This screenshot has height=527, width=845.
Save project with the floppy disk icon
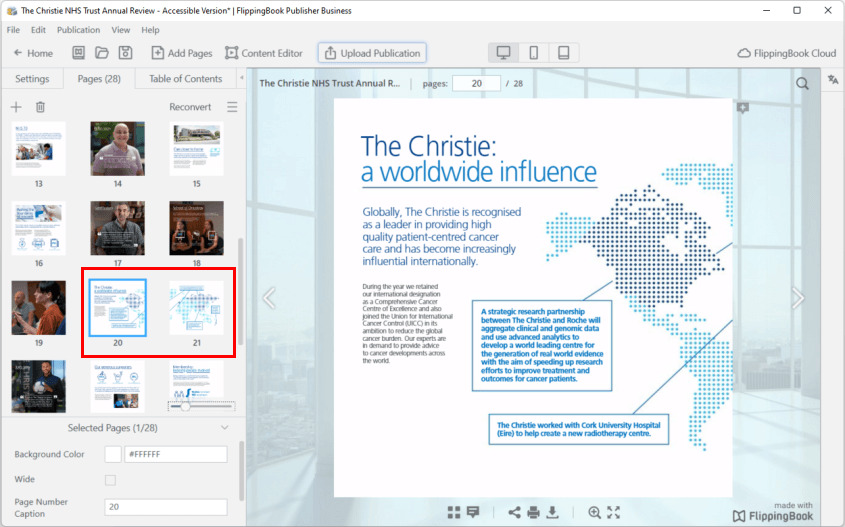click(x=126, y=53)
